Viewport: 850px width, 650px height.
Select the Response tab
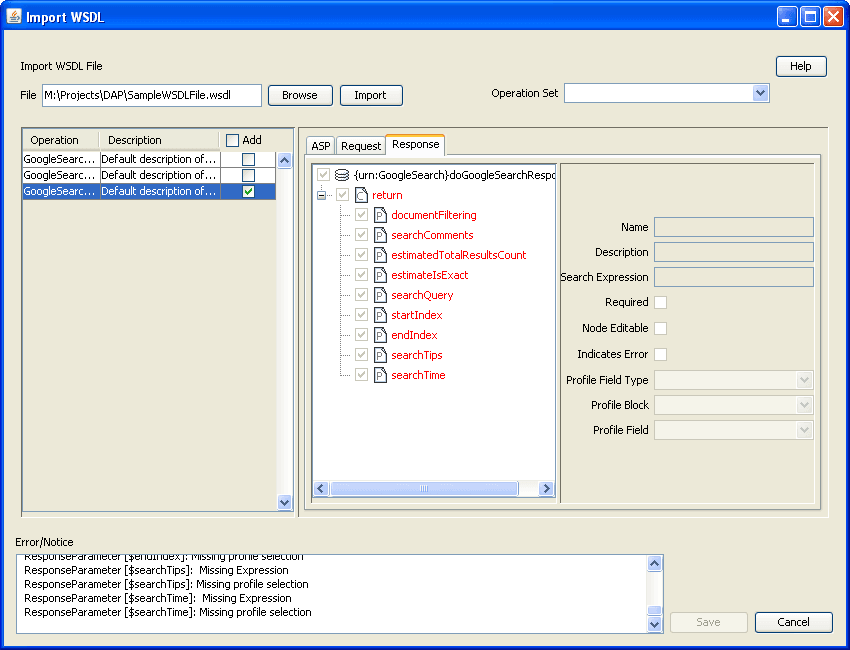tap(415, 145)
